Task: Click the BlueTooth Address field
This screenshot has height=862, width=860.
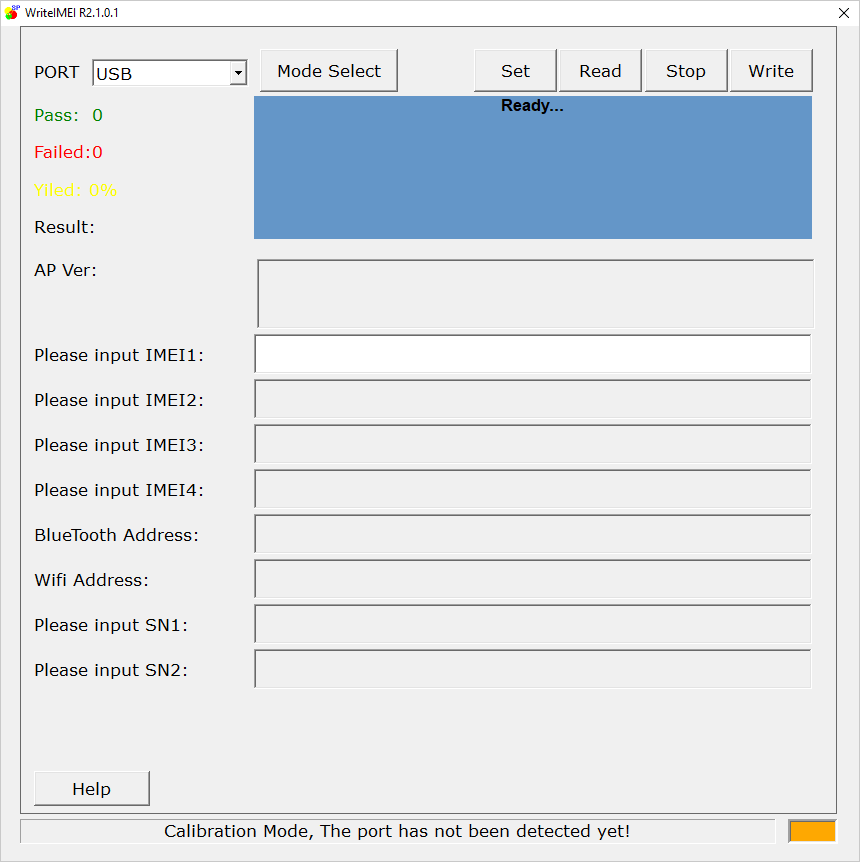Action: (532, 534)
